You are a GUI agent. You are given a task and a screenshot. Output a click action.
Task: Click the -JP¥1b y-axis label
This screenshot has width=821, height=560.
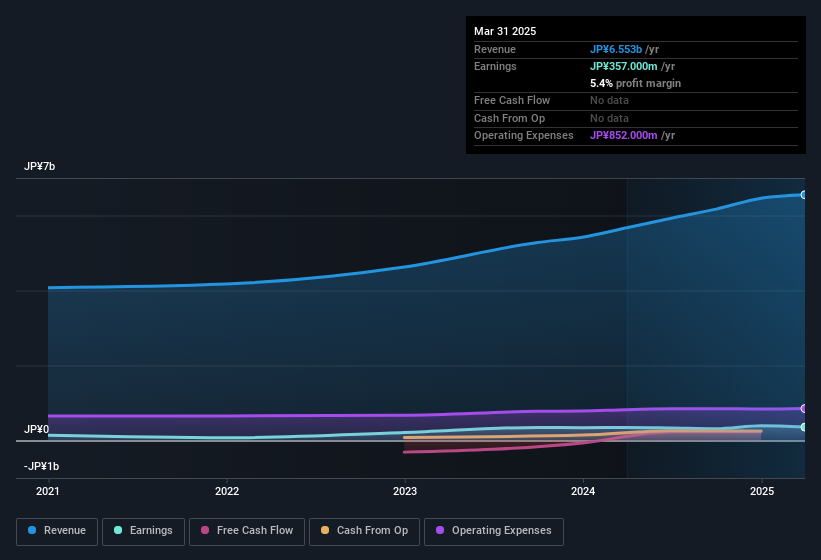[x=41, y=466]
